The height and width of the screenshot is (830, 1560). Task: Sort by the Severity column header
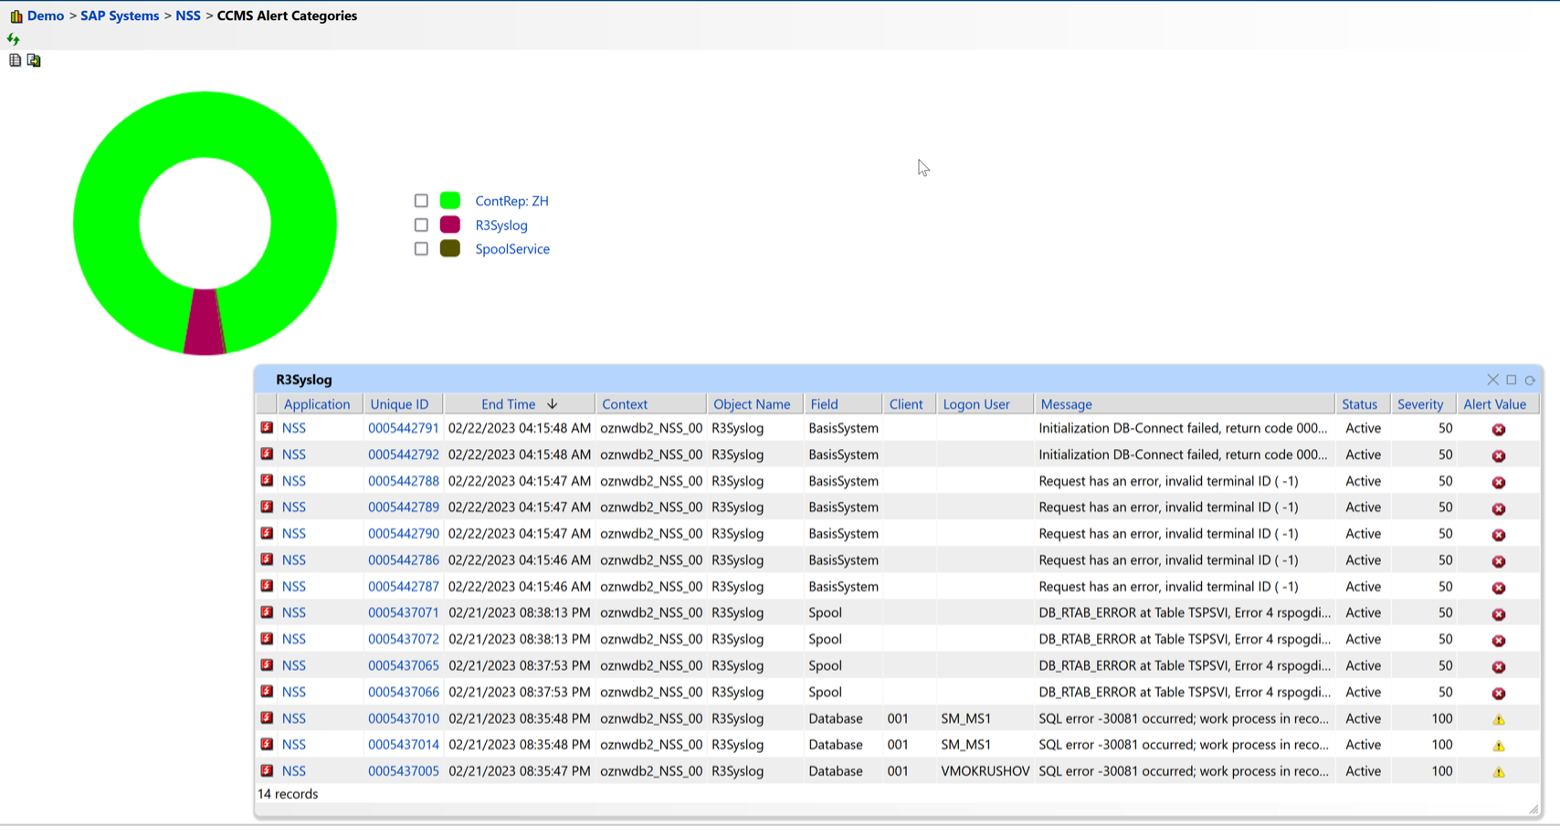[x=1422, y=404]
